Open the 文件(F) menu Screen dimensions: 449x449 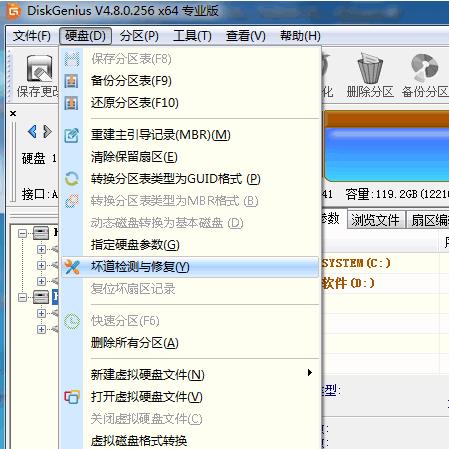(x=32, y=36)
